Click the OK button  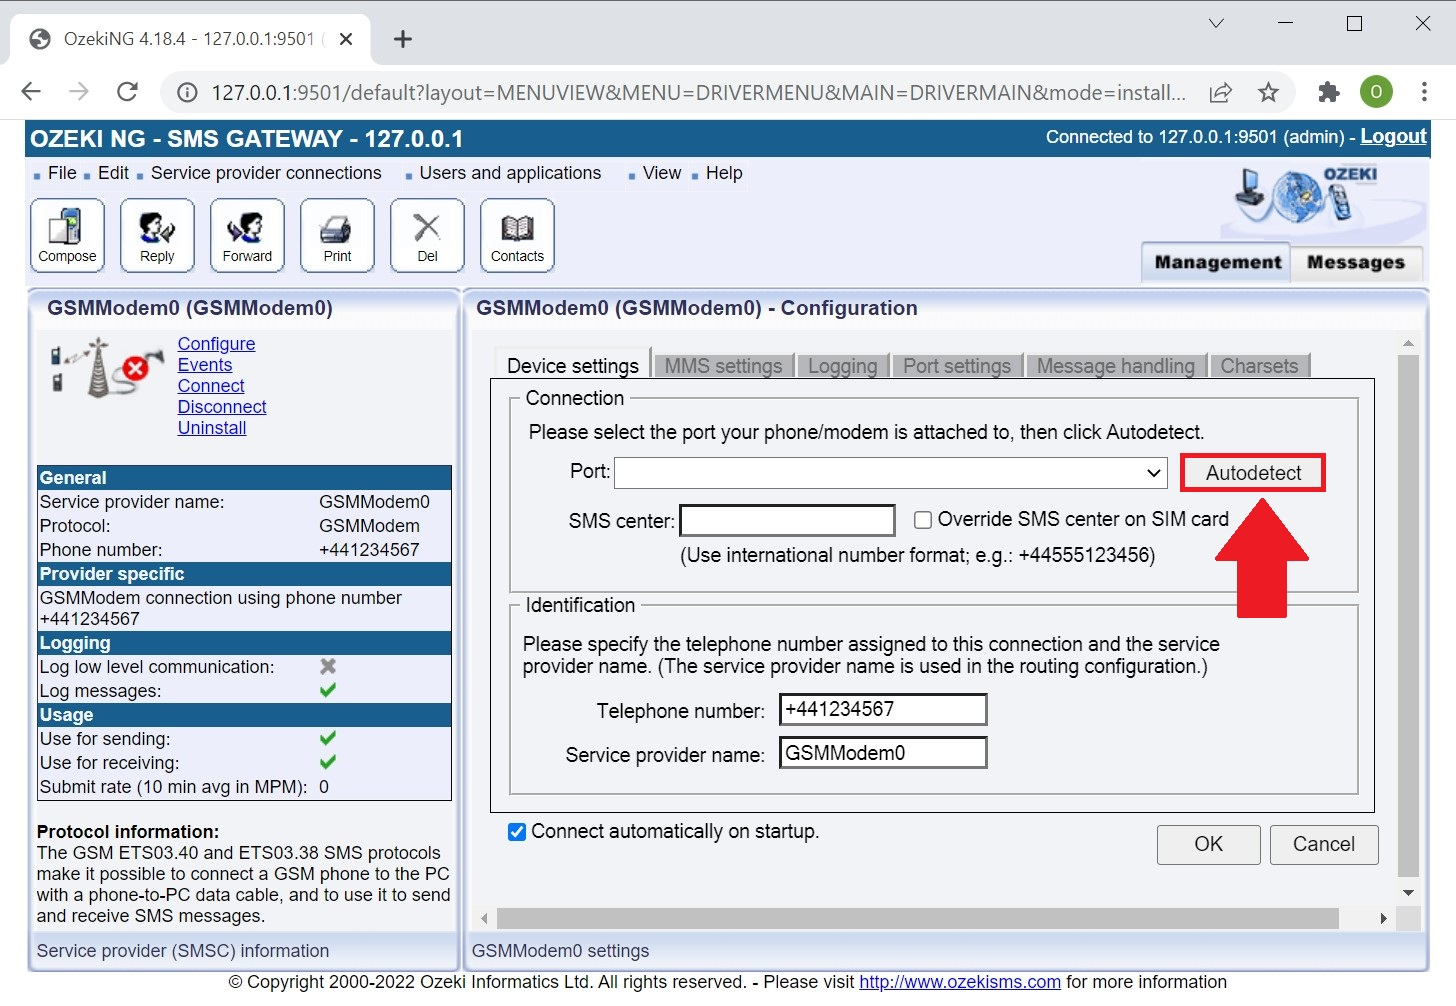[x=1208, y=844]
